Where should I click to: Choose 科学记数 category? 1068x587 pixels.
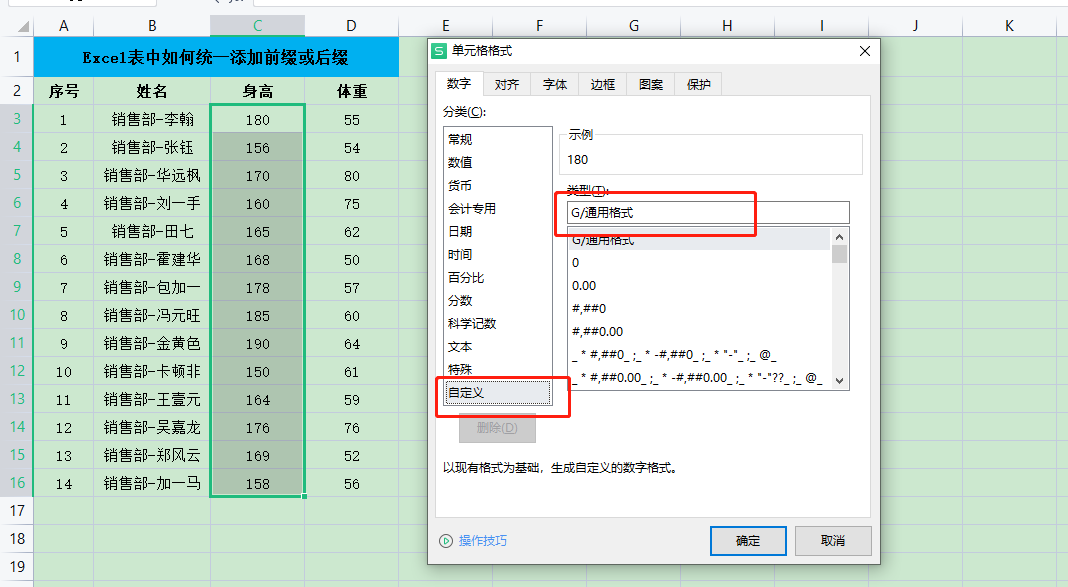click(497, 323)
